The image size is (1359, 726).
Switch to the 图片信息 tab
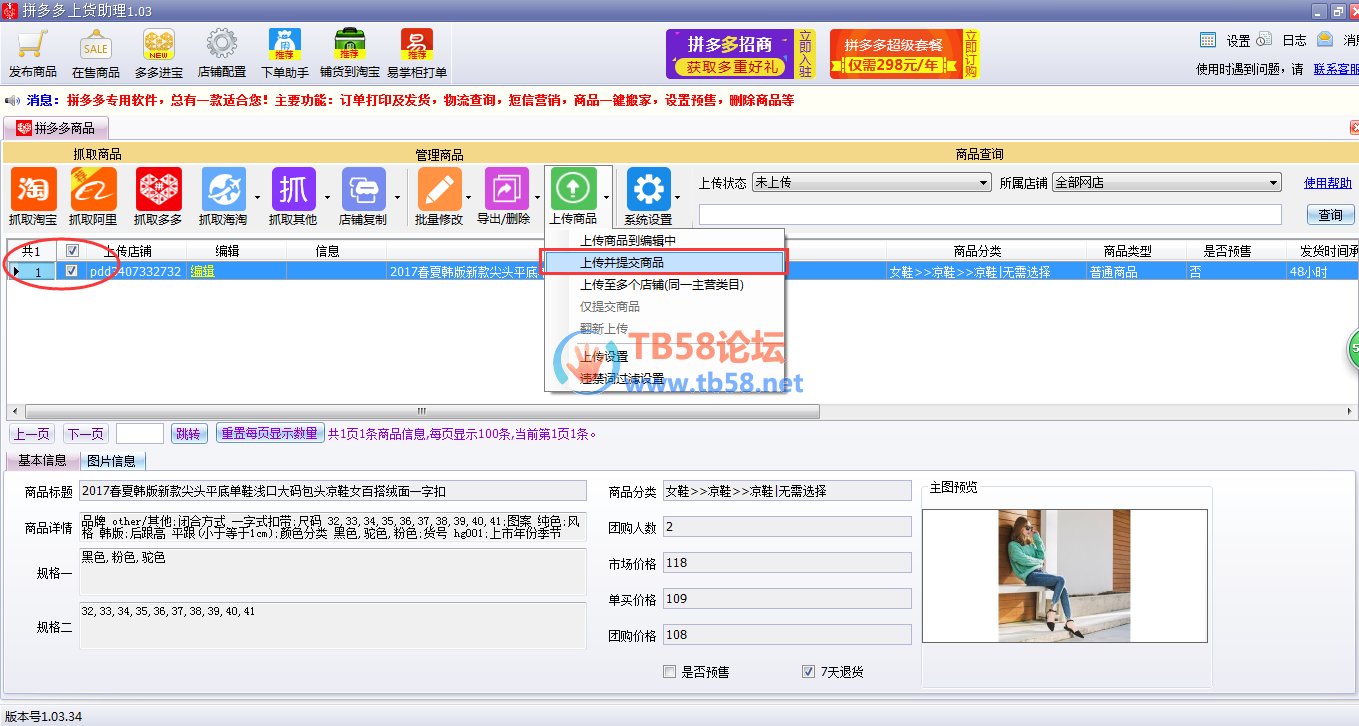(111, 461)
